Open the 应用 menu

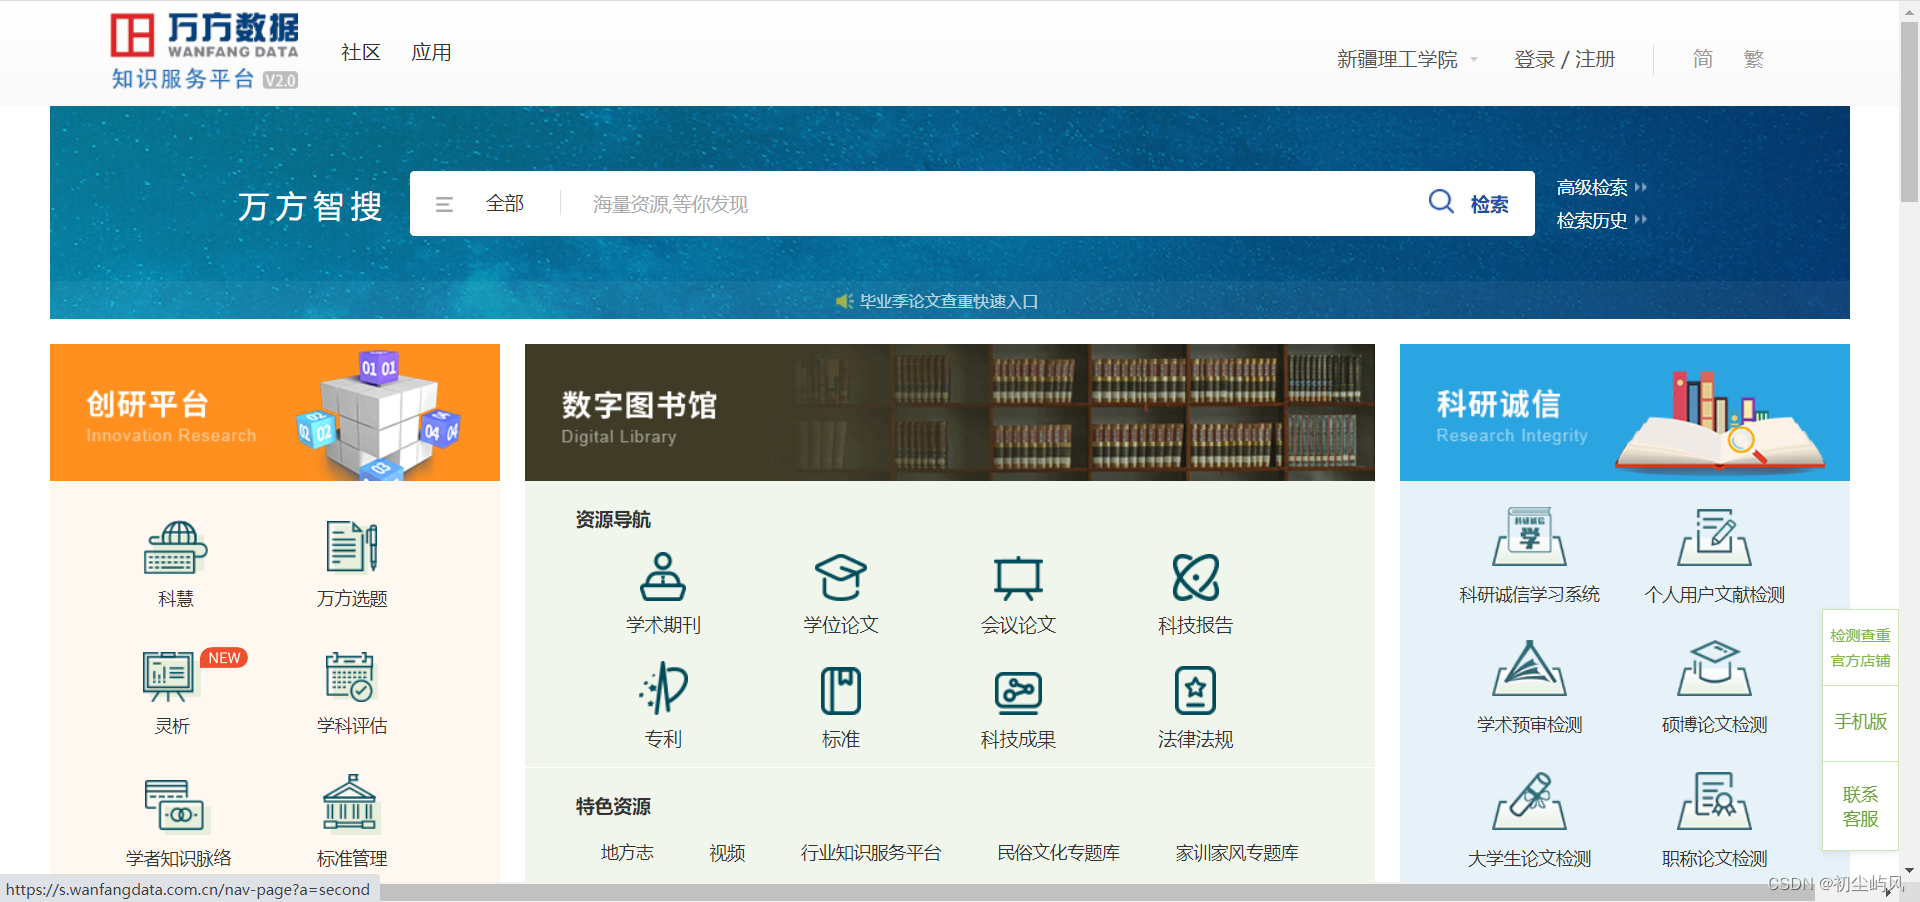[x=431, y=52]
